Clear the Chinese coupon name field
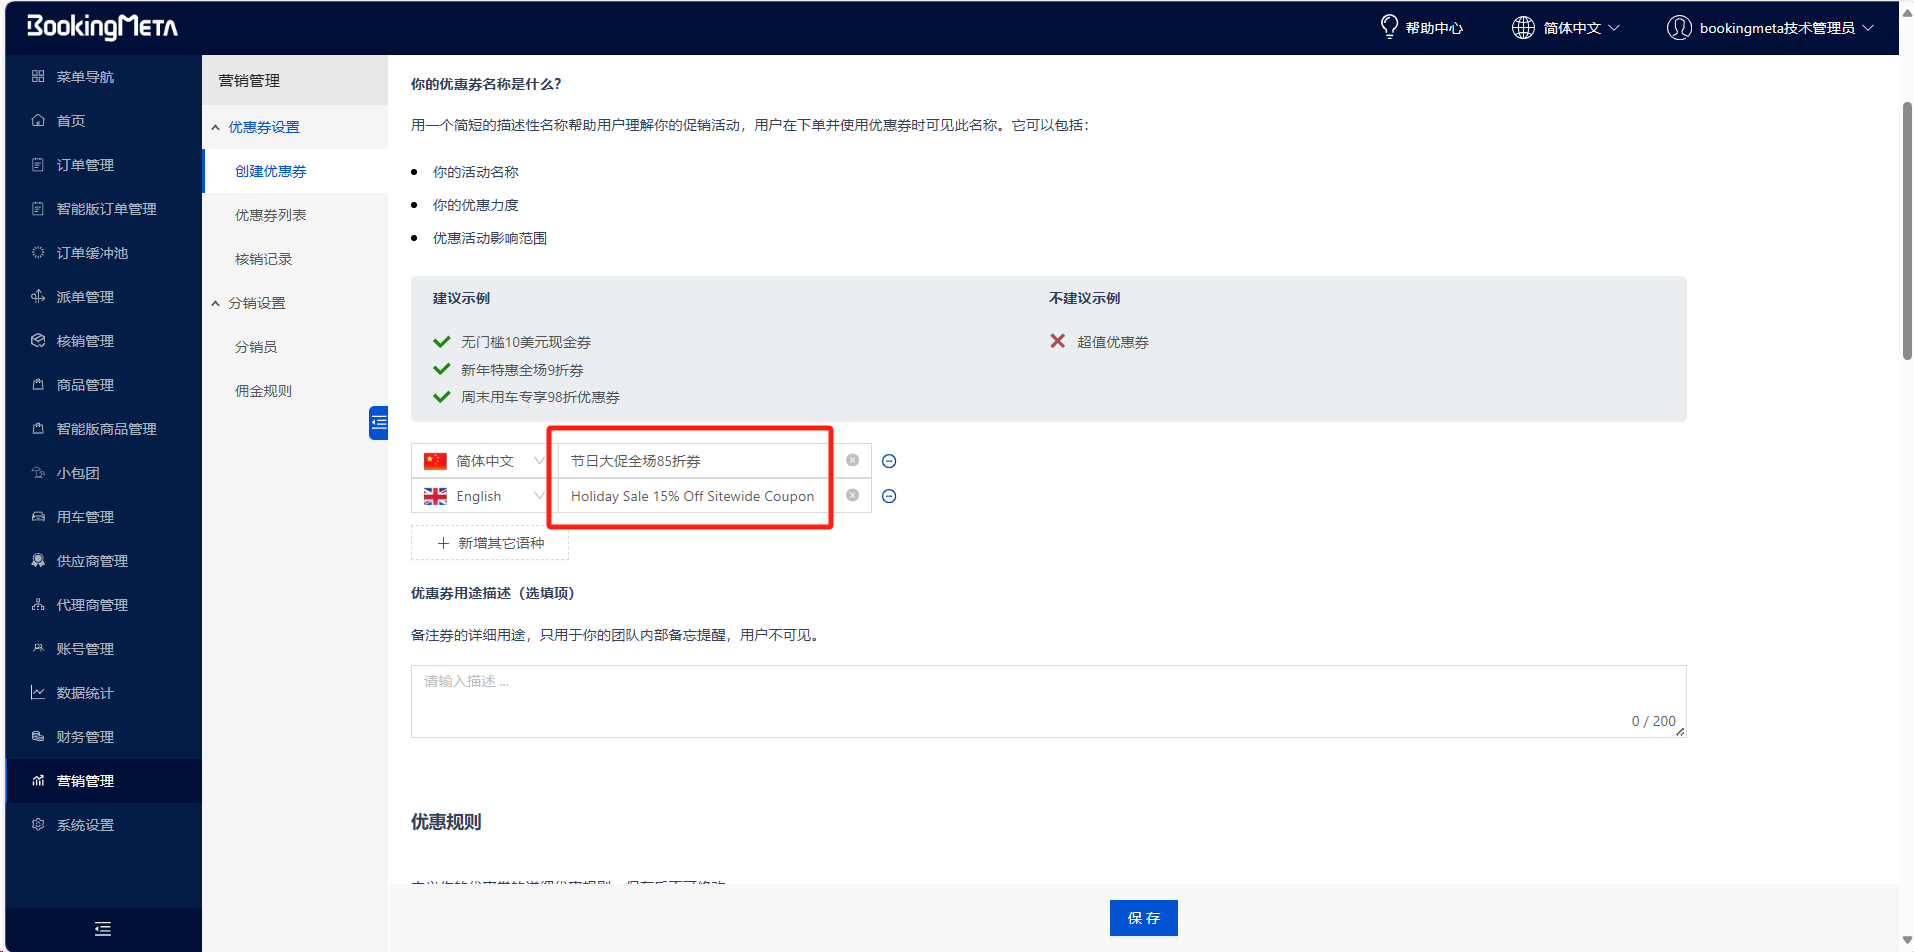1914x952 pixels. coord(852,461)
